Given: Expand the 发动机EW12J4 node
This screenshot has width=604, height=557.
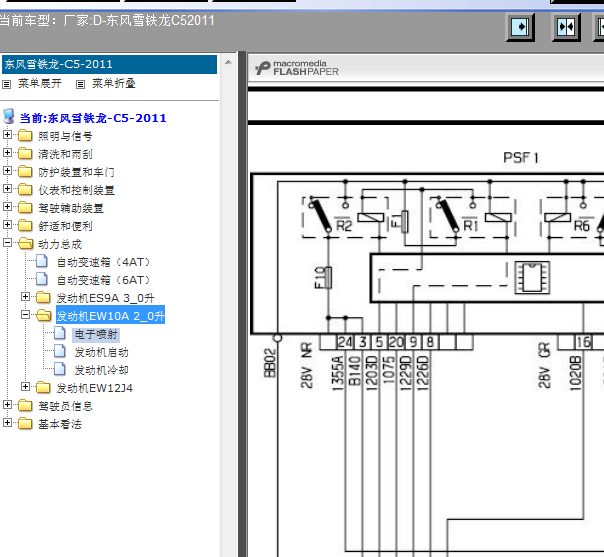Looking at the screenshot, I should click(x=25, y=386).
